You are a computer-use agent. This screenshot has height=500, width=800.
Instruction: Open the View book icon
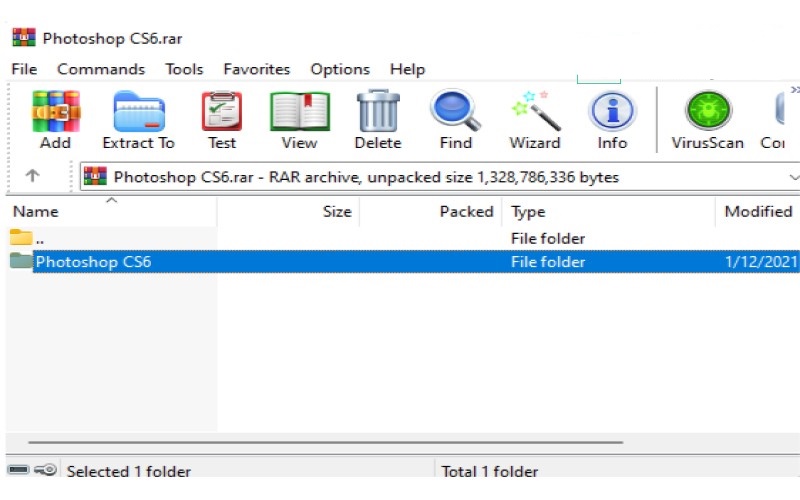click(299, 111)
